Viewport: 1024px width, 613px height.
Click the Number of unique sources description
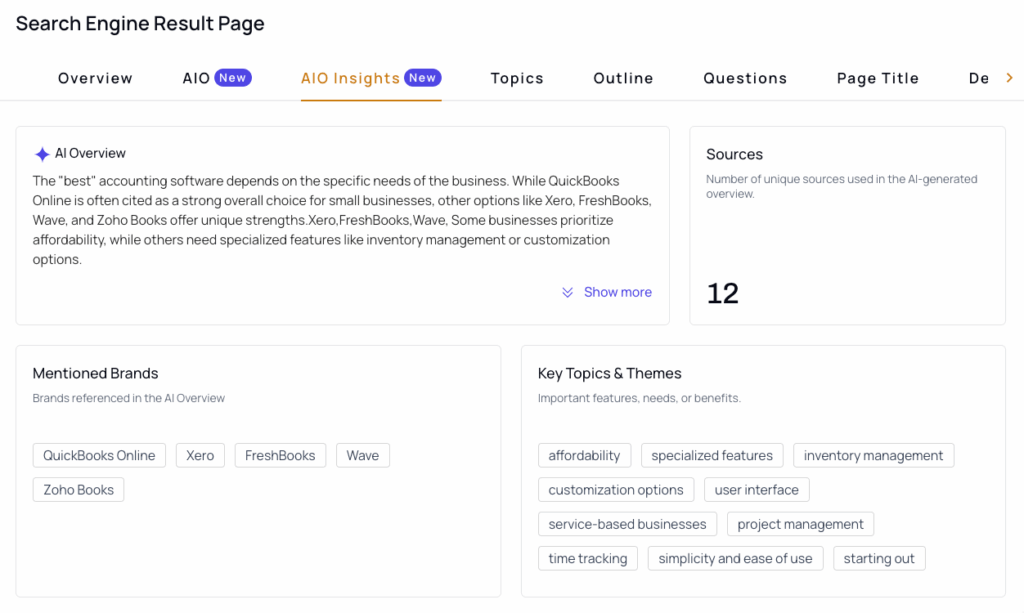(x=842, y=186)
